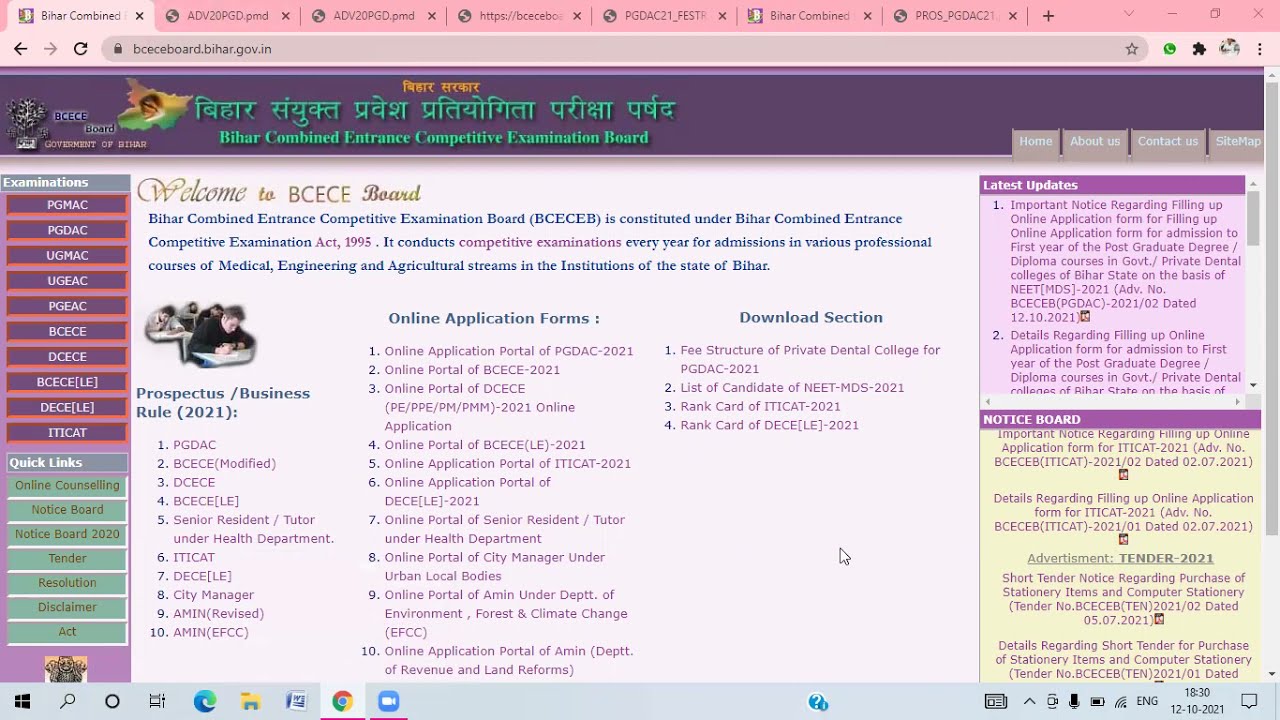Open Chrome's three-dot menu
Image resolution: width=1280 pixels, height=720 pixels.
tap(1259, 49)
